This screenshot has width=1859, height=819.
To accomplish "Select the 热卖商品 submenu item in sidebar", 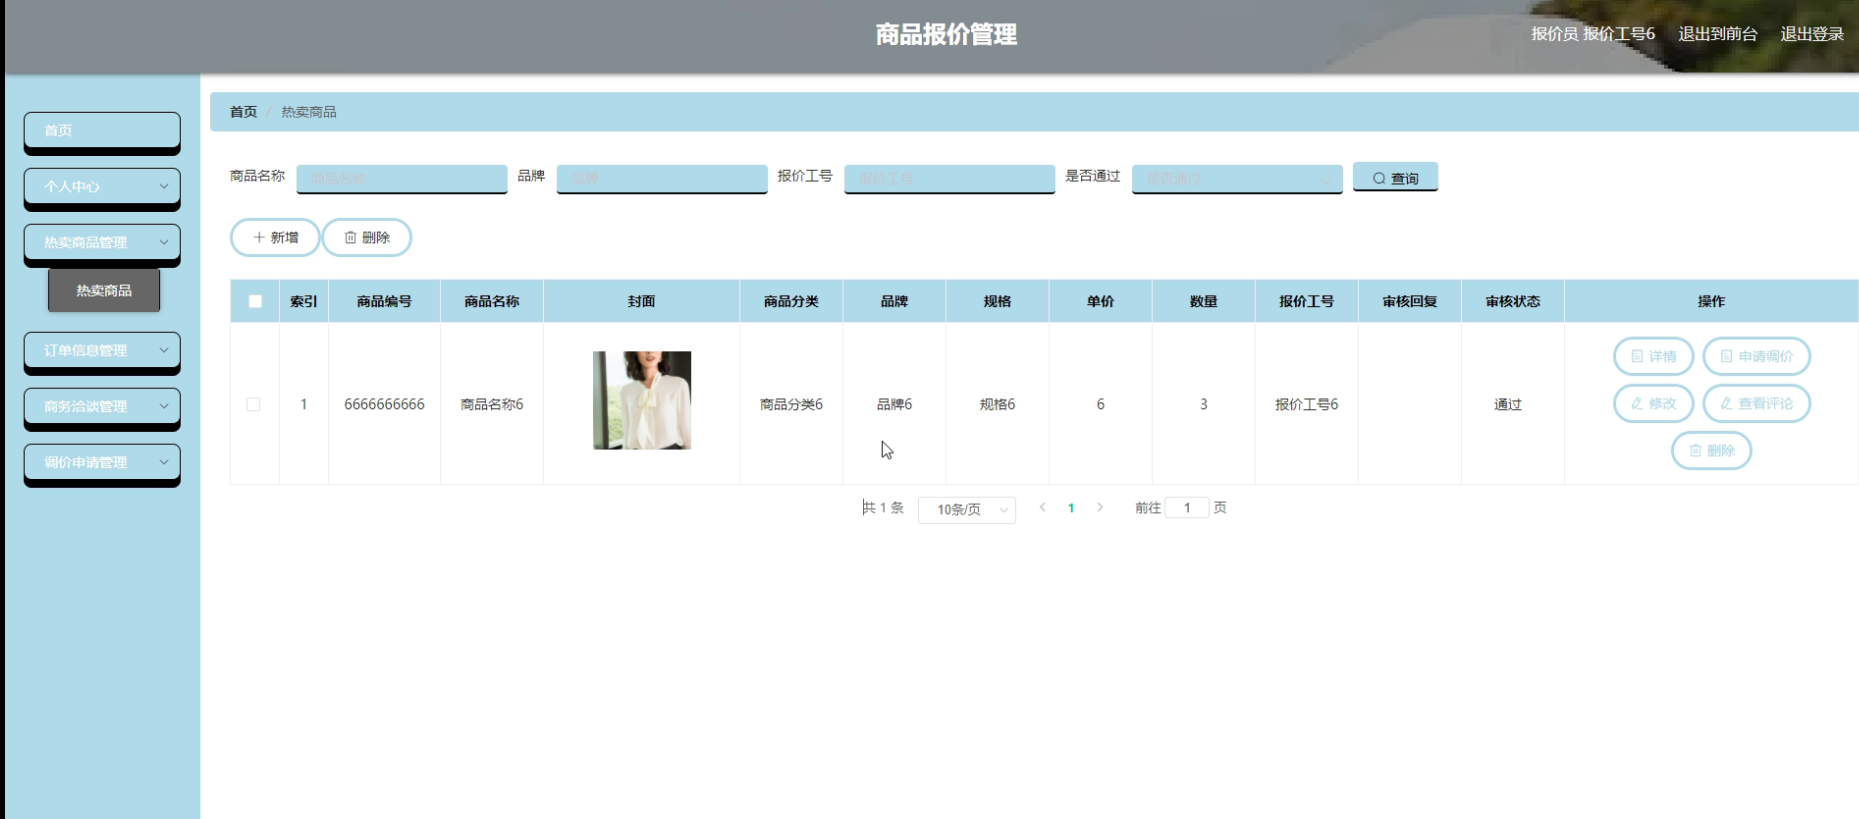I will 104,291.
